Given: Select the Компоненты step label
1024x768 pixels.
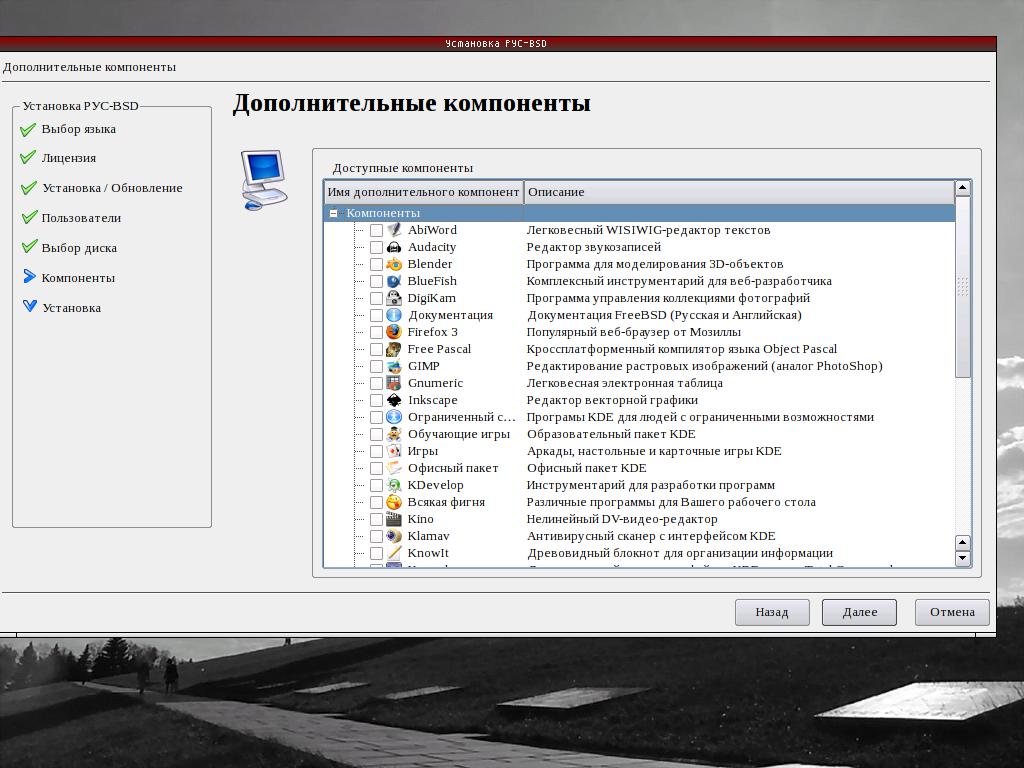Looking at the screenshot, I should point(78,278).
